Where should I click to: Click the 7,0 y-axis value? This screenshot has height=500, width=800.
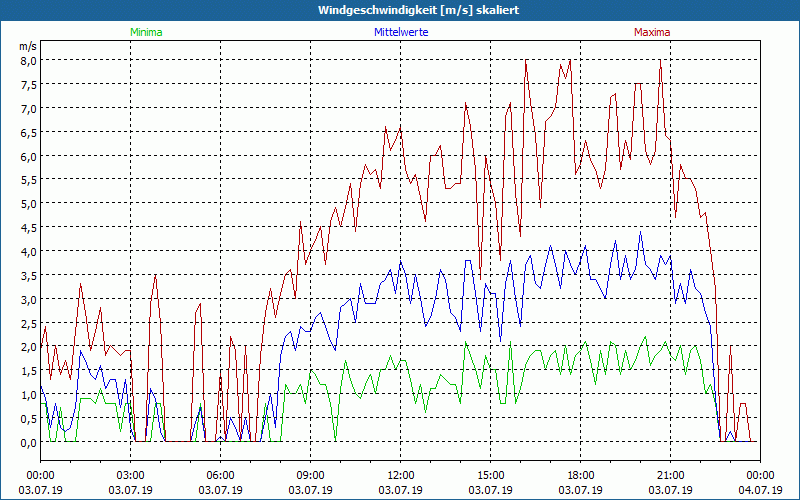28,108
